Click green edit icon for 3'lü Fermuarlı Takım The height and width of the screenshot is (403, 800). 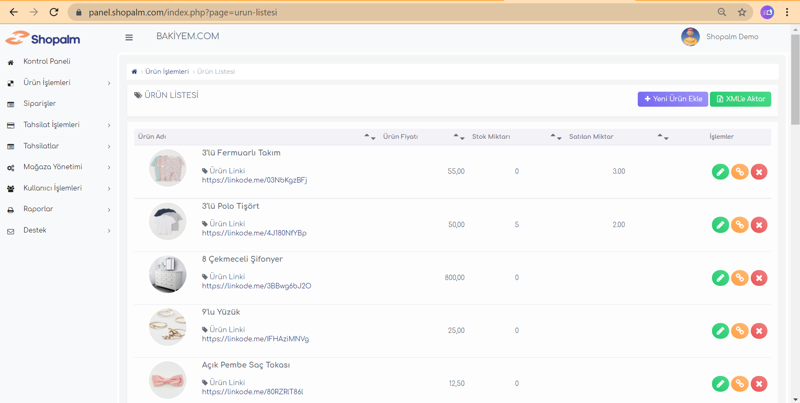[x=720, y=172]
